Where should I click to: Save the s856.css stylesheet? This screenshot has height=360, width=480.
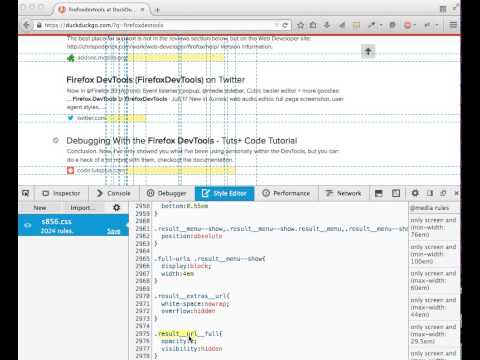pyautogui.click(x=114, y=231)
